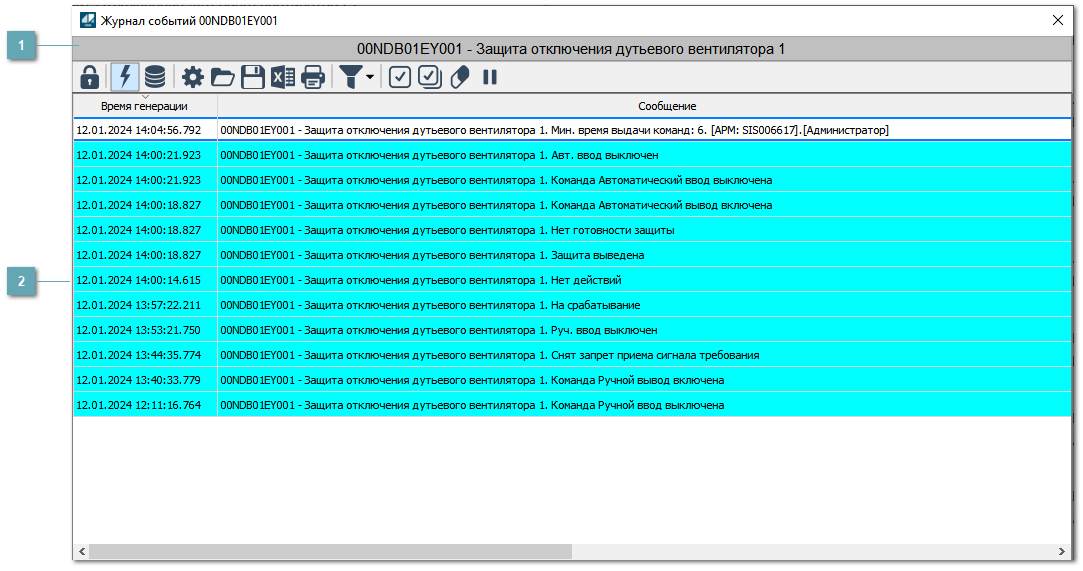This screenshot has width=1083, height=571.
Task: Save the log with floppy disk icon
Action: pos(253,77)
